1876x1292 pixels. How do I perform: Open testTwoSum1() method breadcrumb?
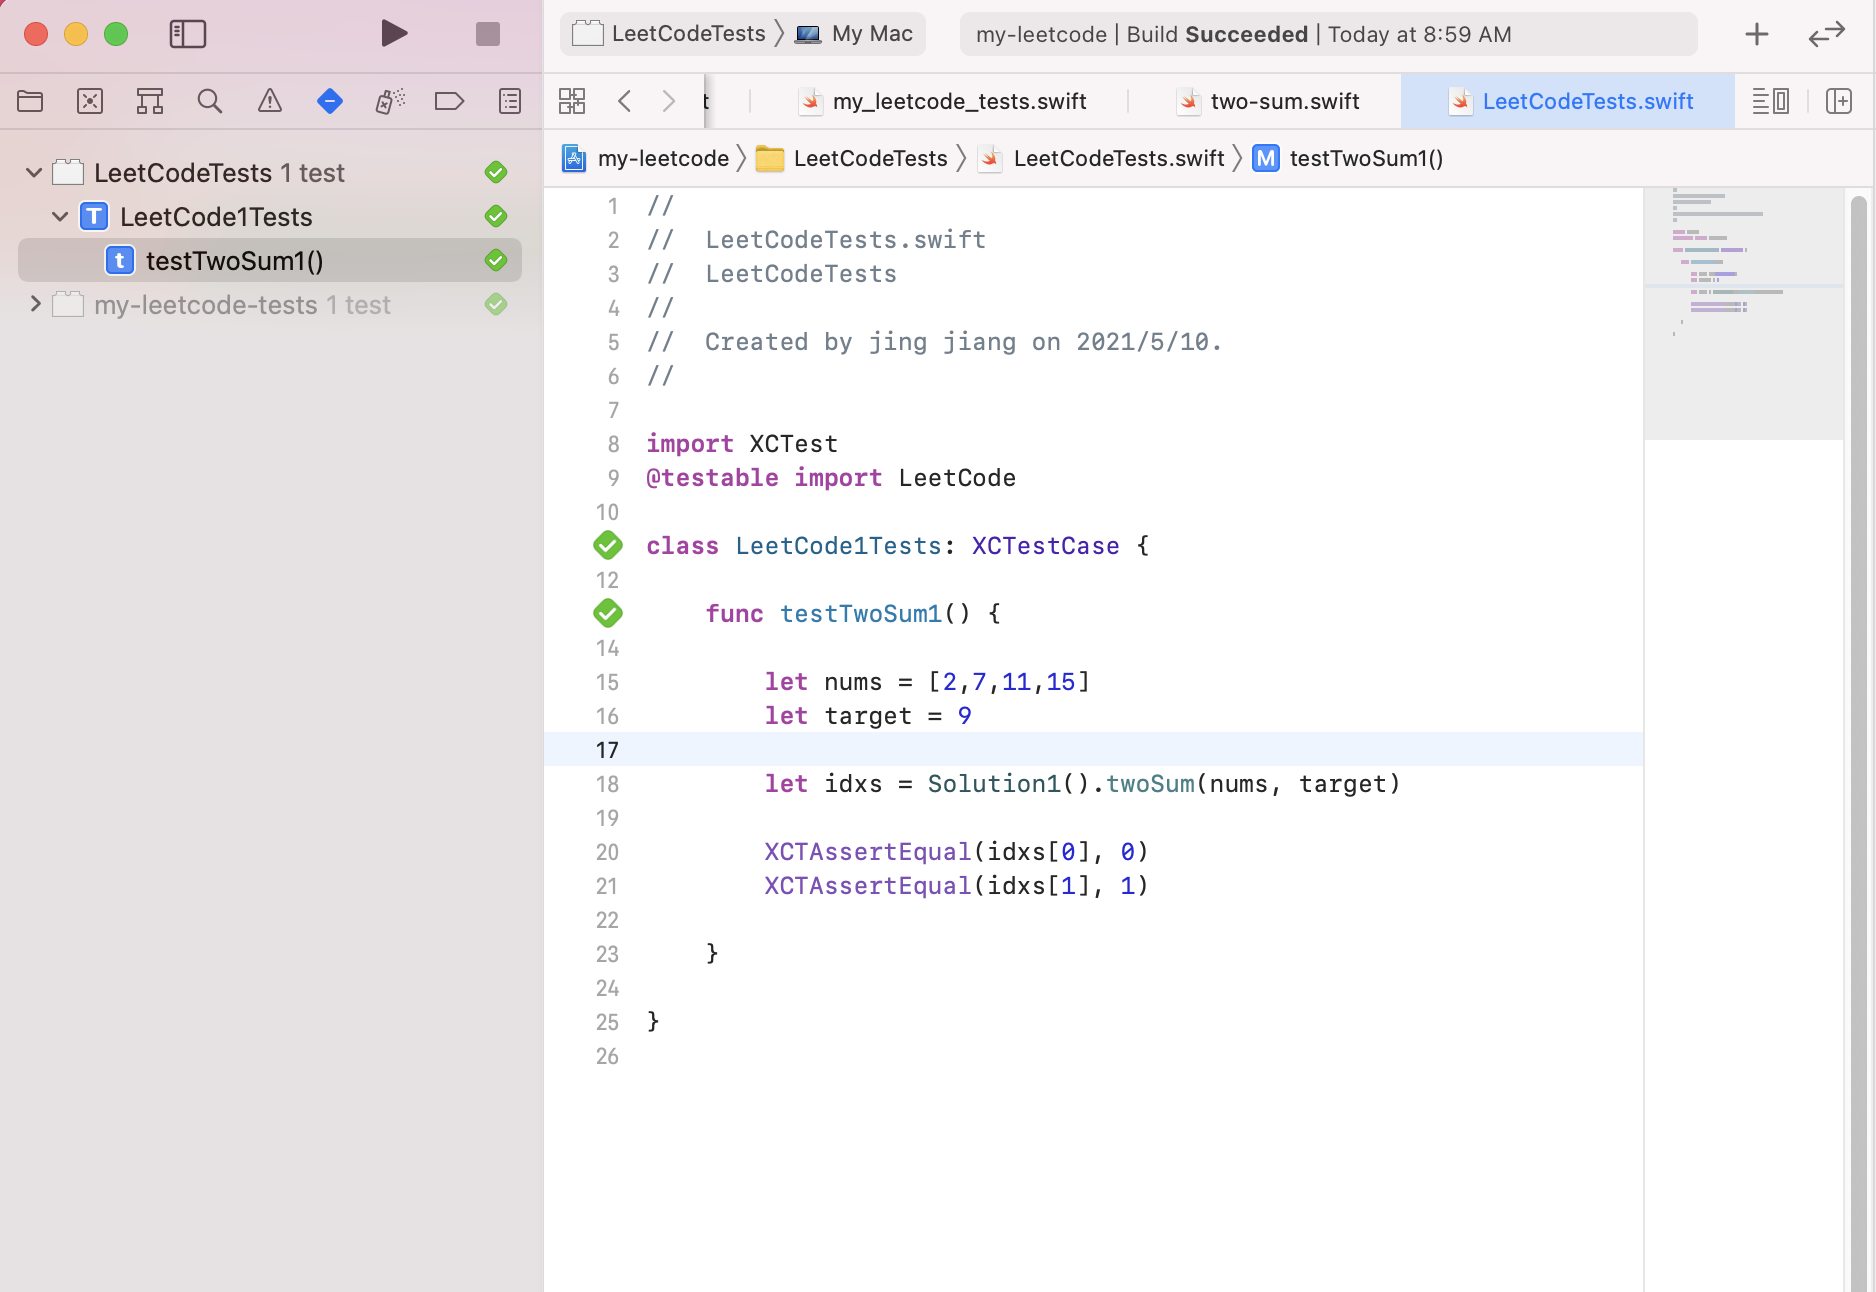tap(1348, 158)
